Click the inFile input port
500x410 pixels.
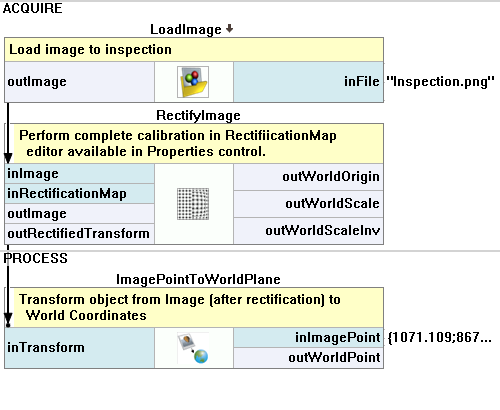308,82
